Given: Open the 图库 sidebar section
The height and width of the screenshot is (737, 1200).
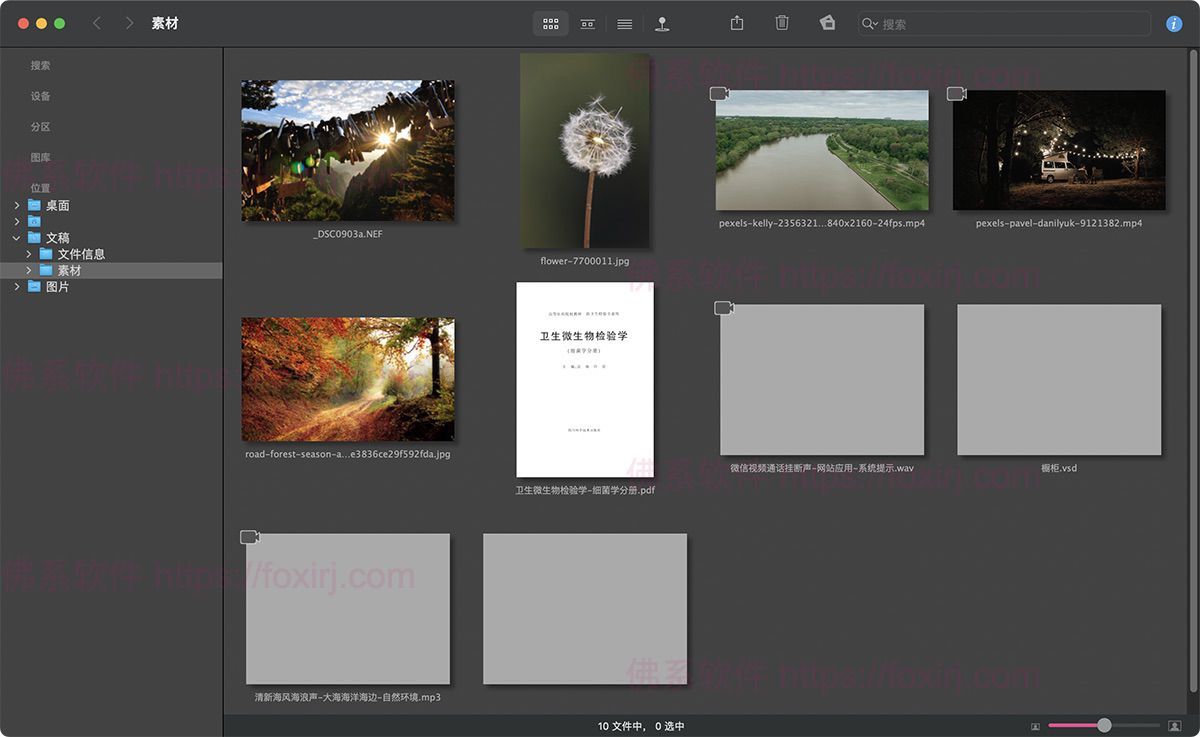Looking at the screenshot, I should pyautogui.click(x=40, y=158).
